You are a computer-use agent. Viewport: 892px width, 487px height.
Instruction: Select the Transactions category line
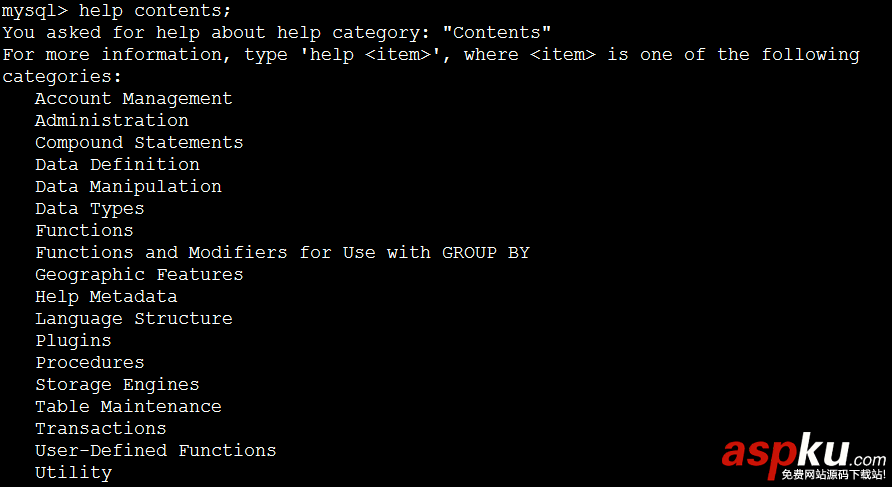click(x=100, y=428)
